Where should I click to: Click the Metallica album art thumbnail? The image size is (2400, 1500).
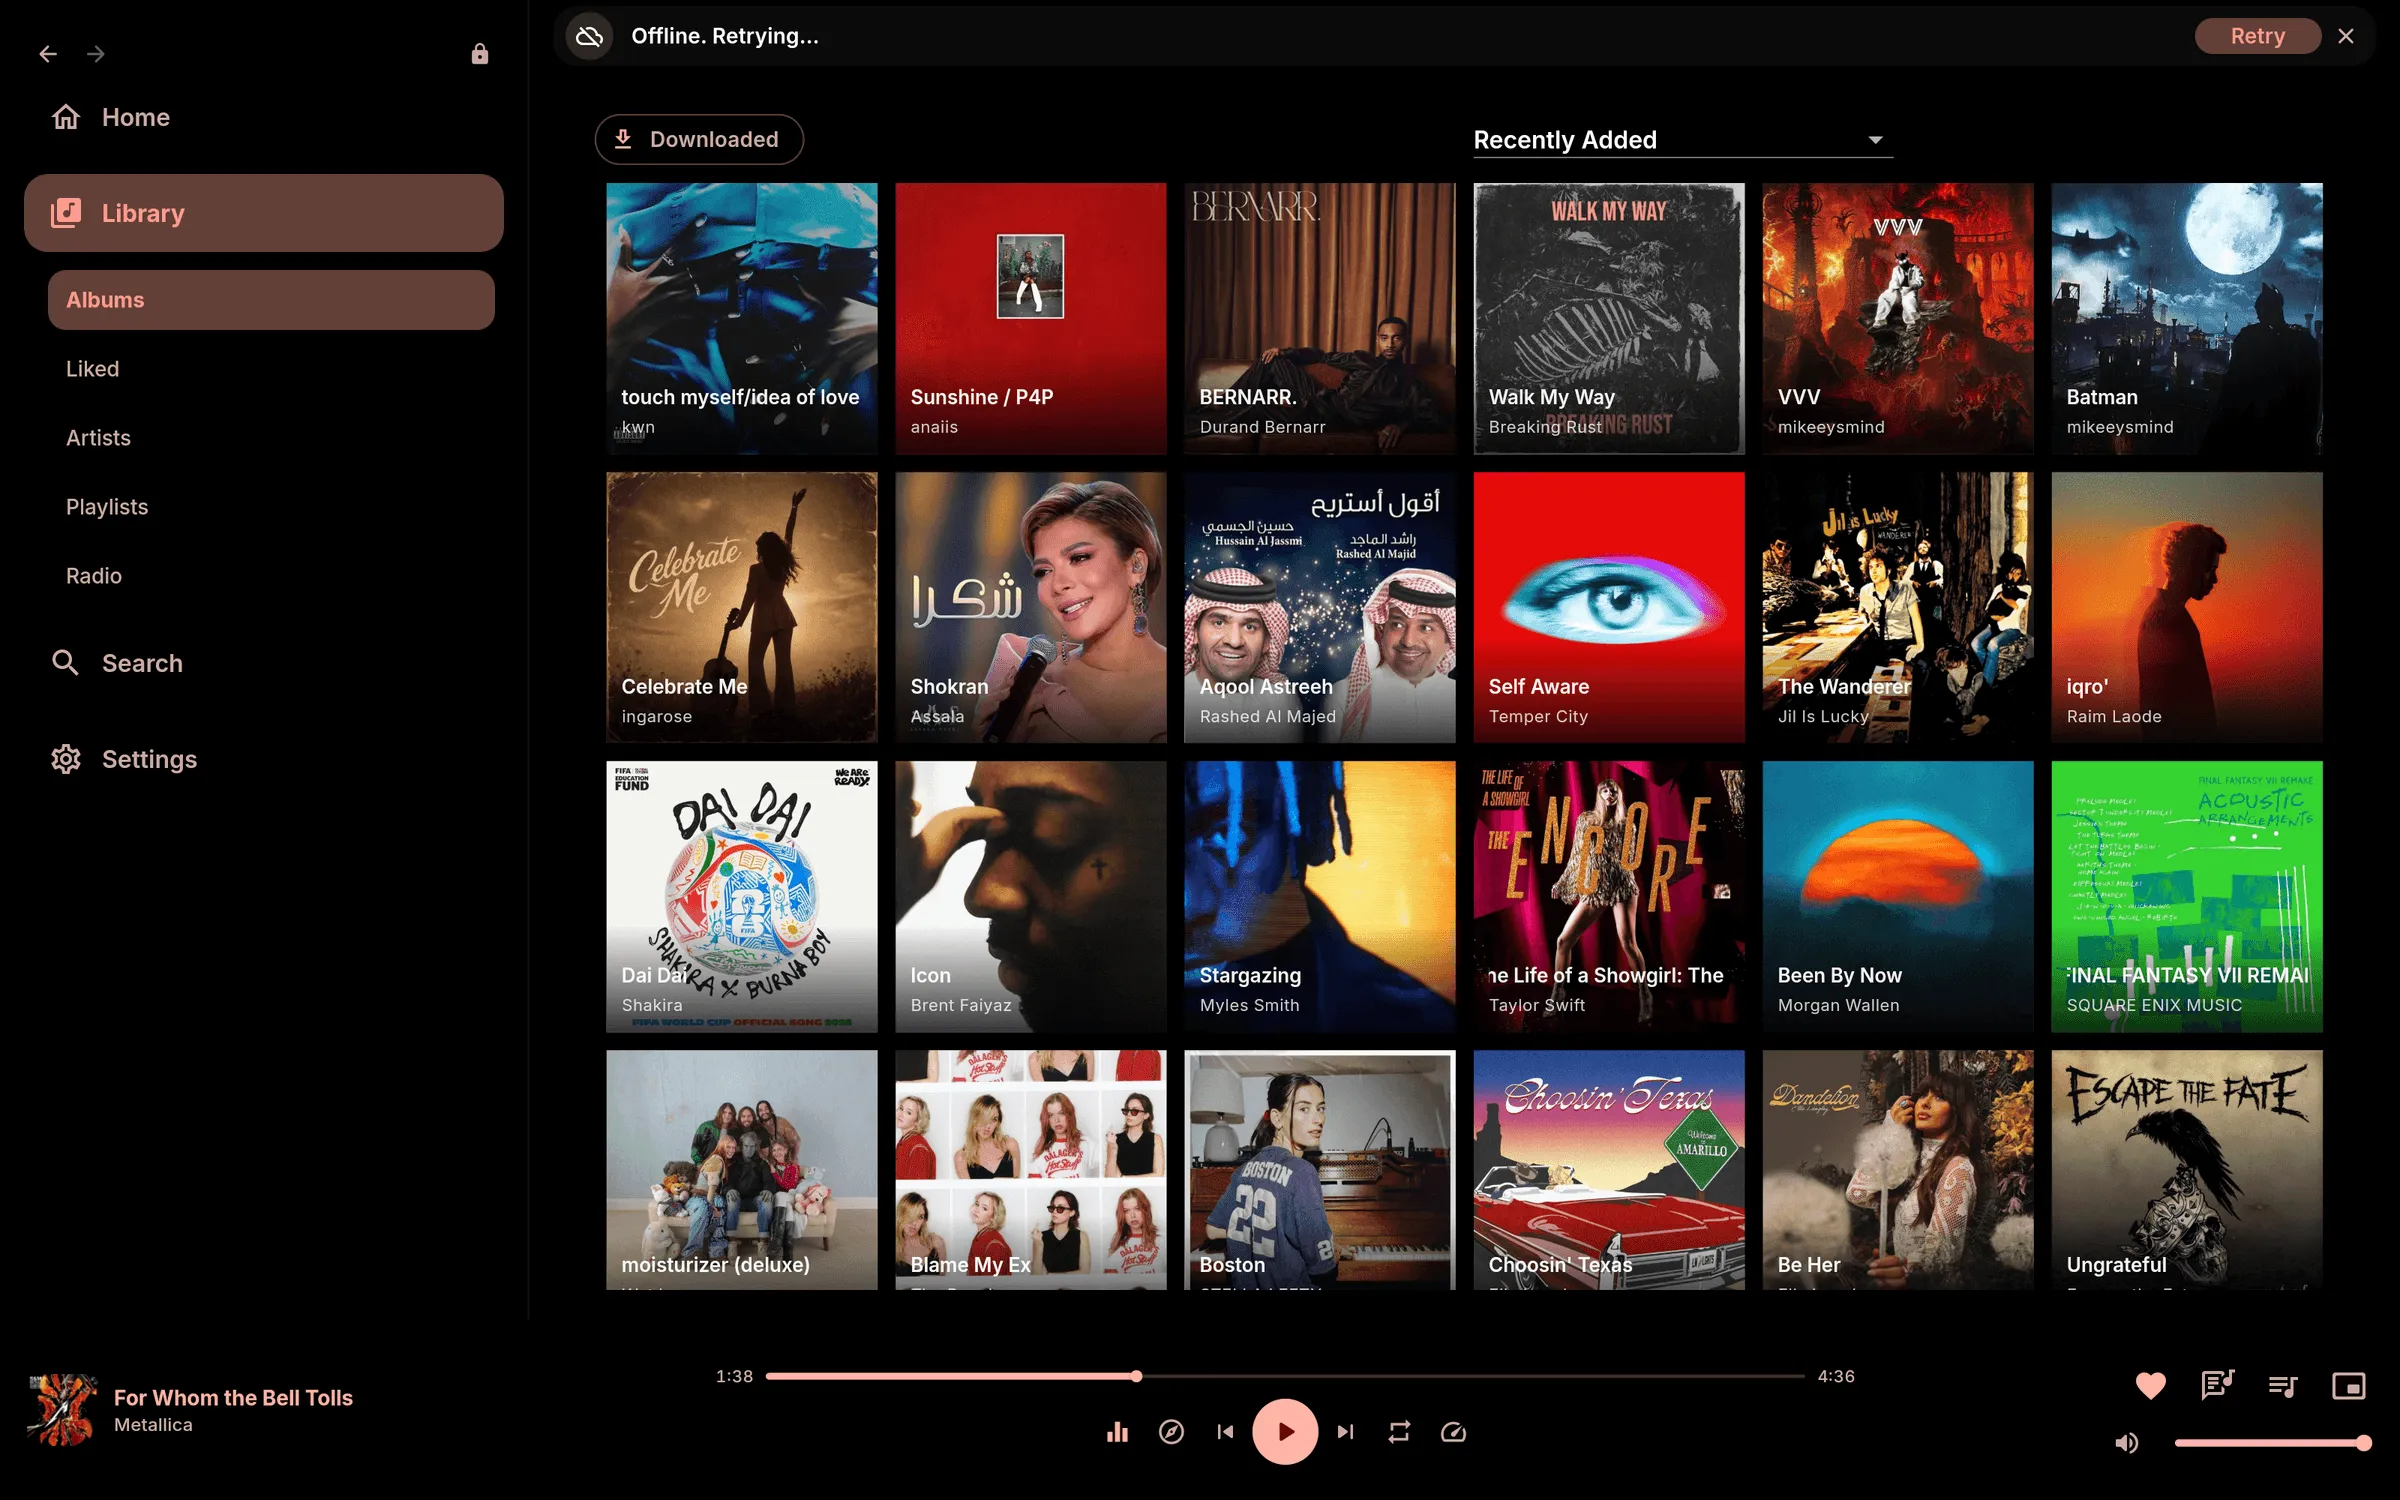click(x=62, y=1410)
